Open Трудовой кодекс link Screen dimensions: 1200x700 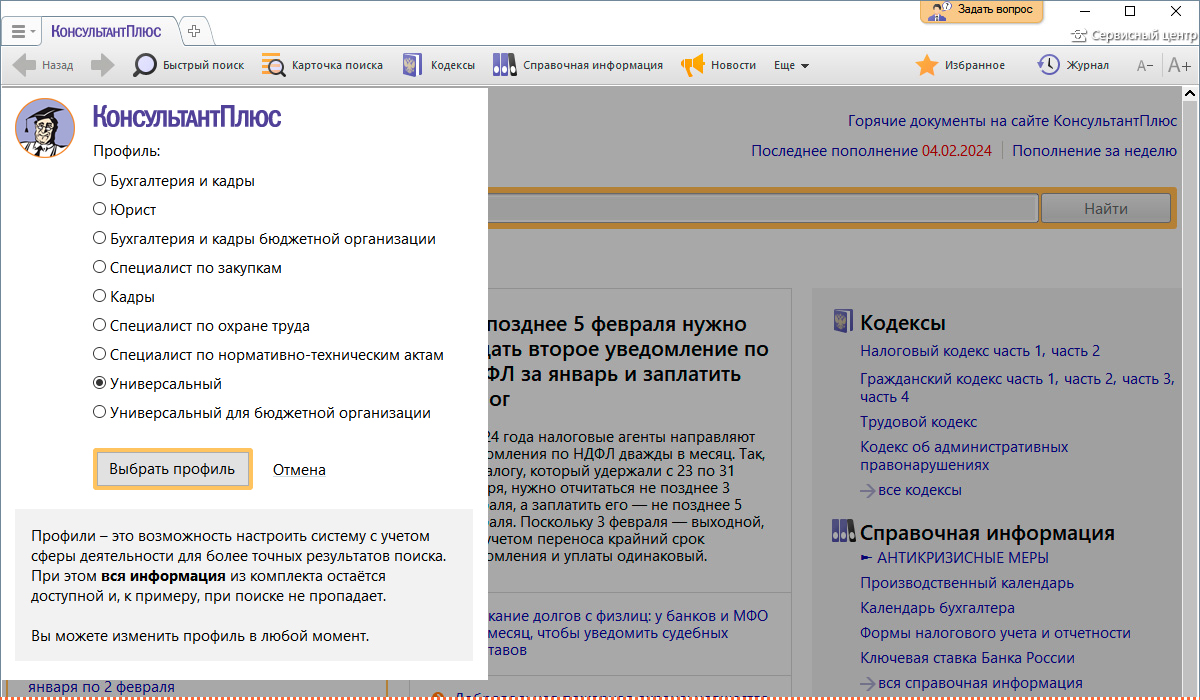tap(919, 422)
